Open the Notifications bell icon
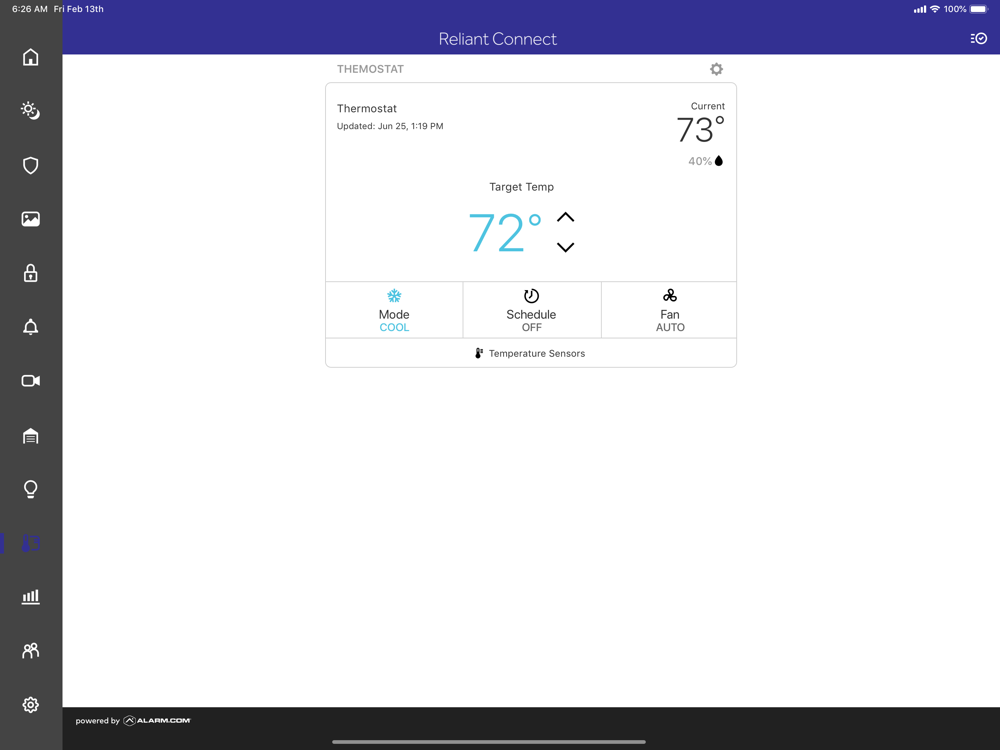Screen dimensions: 1000x750 click(x=31, y=327)
